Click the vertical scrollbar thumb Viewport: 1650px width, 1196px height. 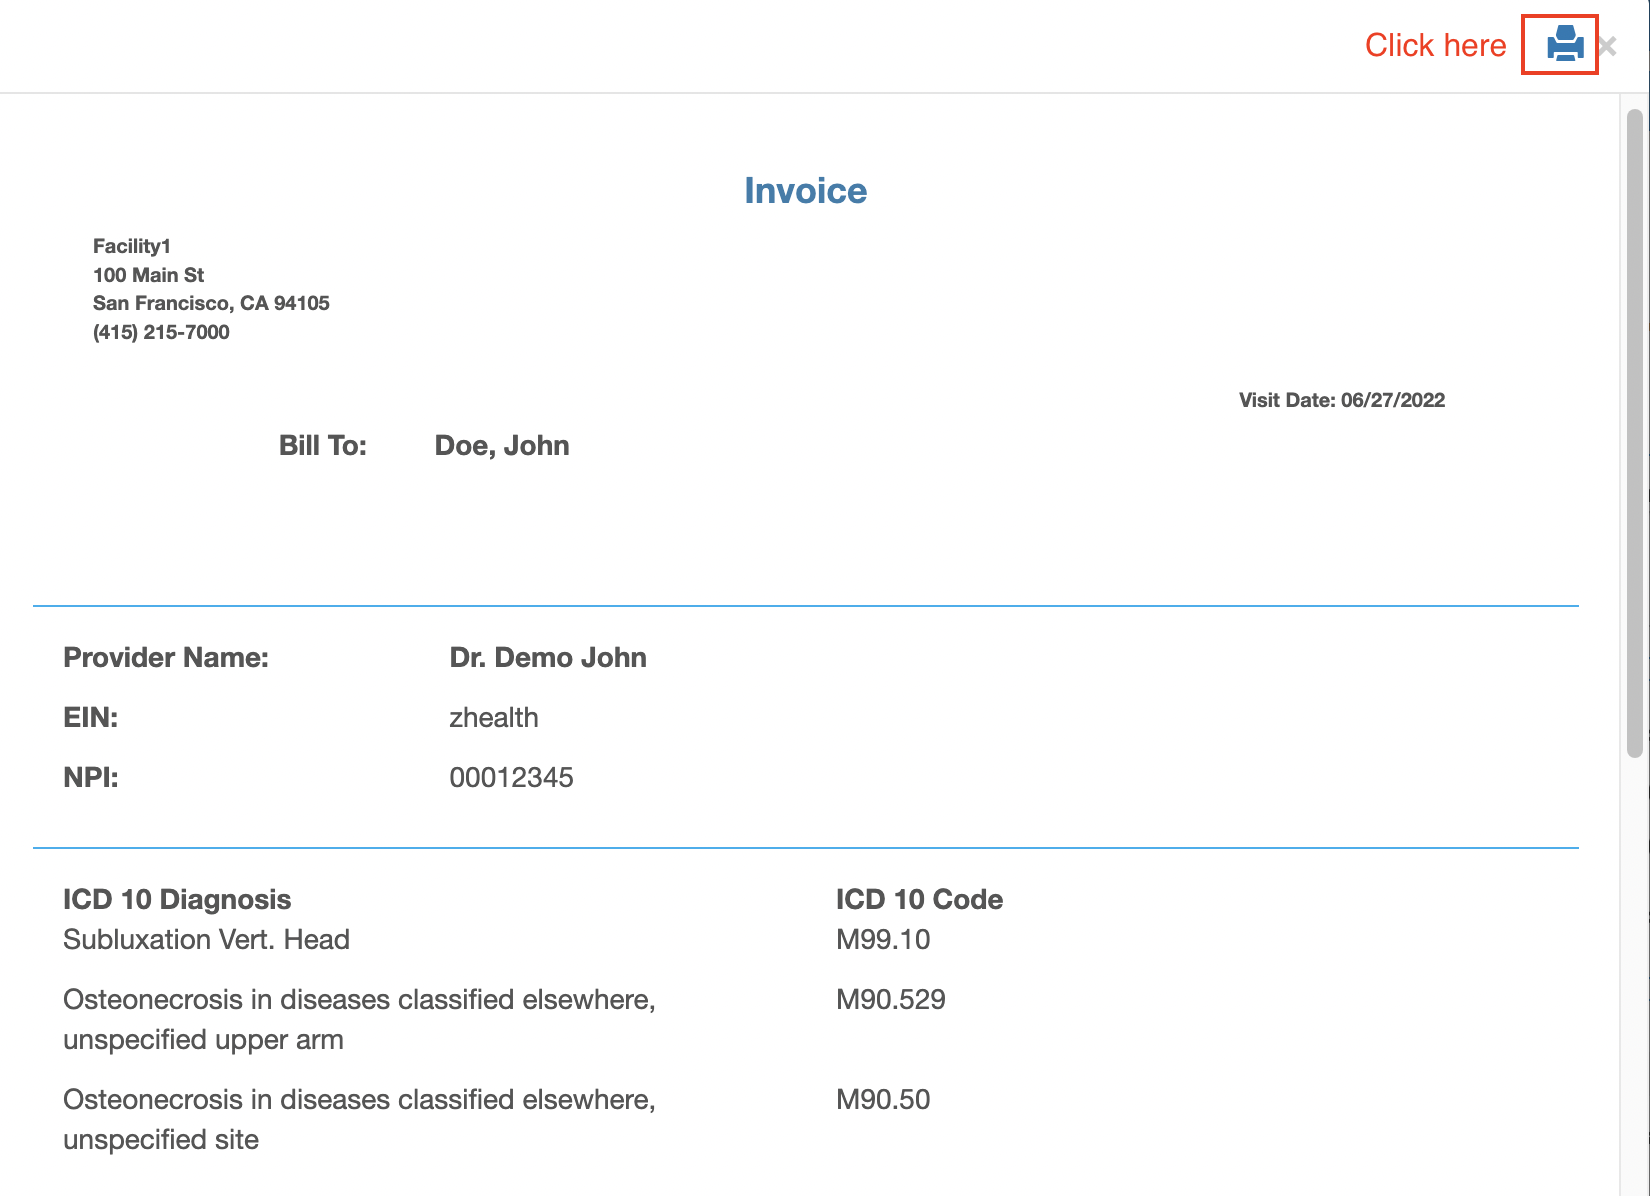(1634, 432)
